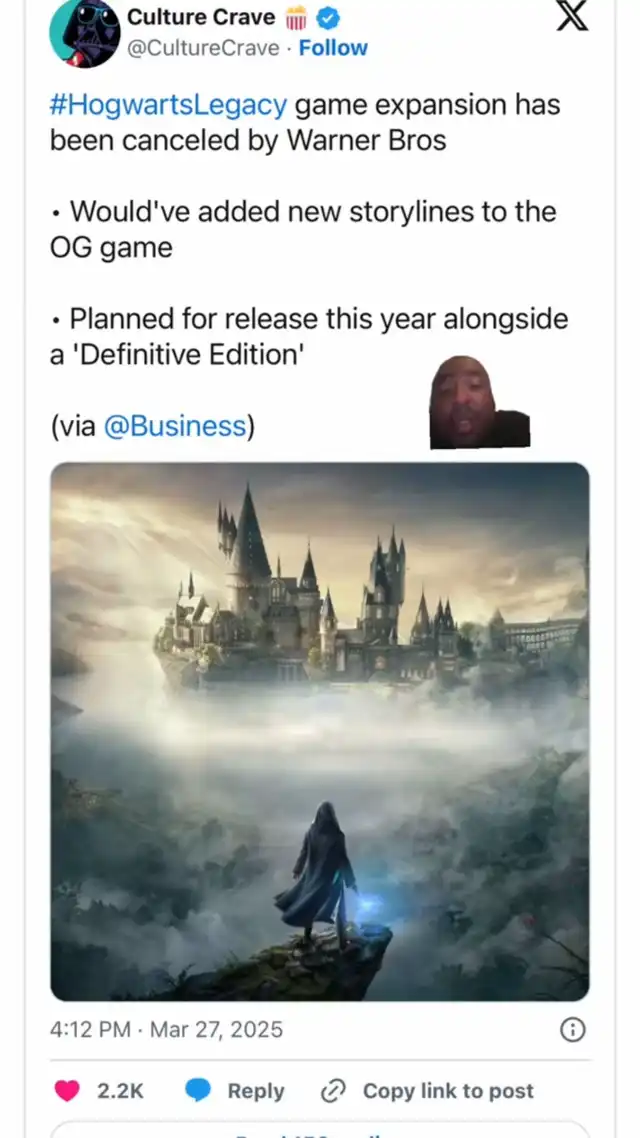Open the @Business mention link
Image resolution: width=640 pixels, height=1138 pixels.
coord(175,427)
